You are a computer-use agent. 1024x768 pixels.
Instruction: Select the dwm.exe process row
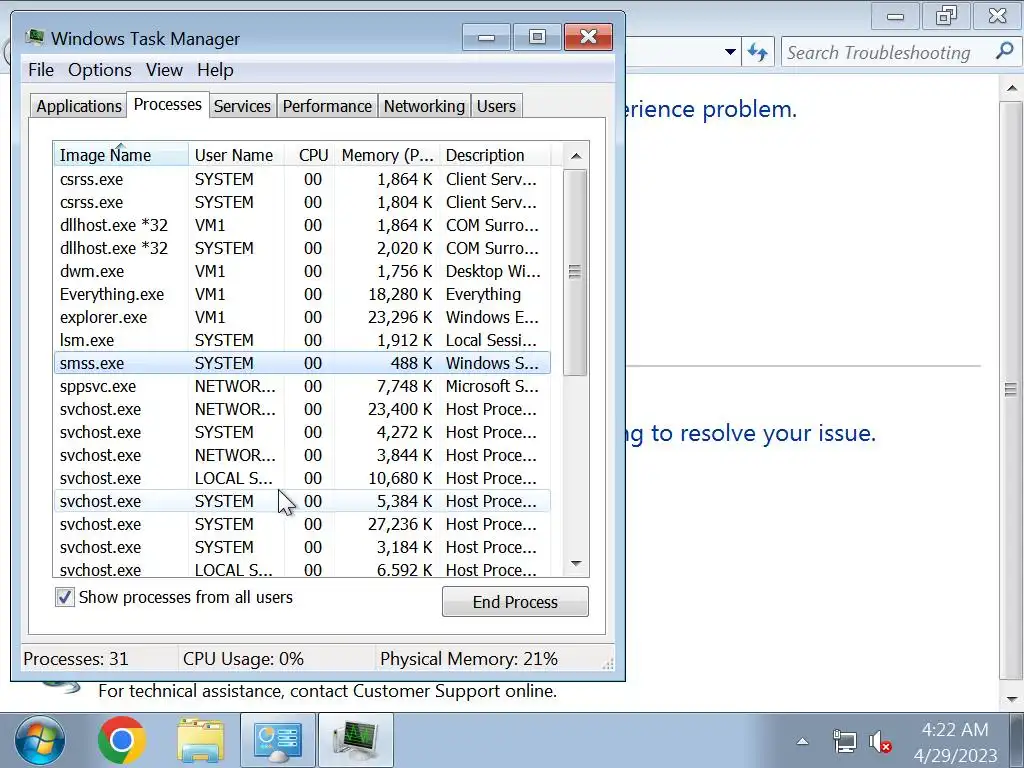pyautogui.click(x=302, y=271)
